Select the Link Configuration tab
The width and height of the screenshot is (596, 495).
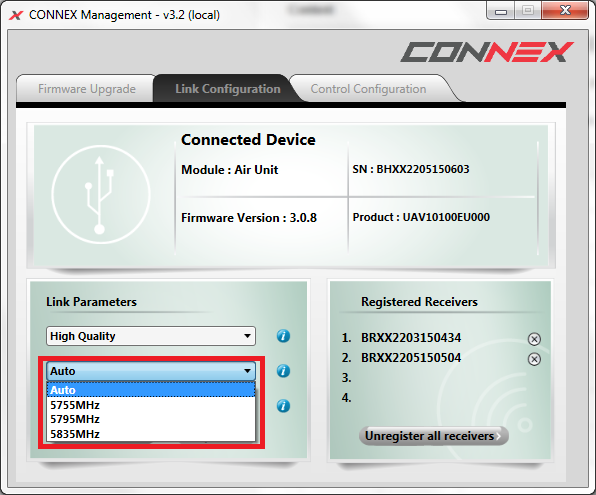(x=228, y=89)
